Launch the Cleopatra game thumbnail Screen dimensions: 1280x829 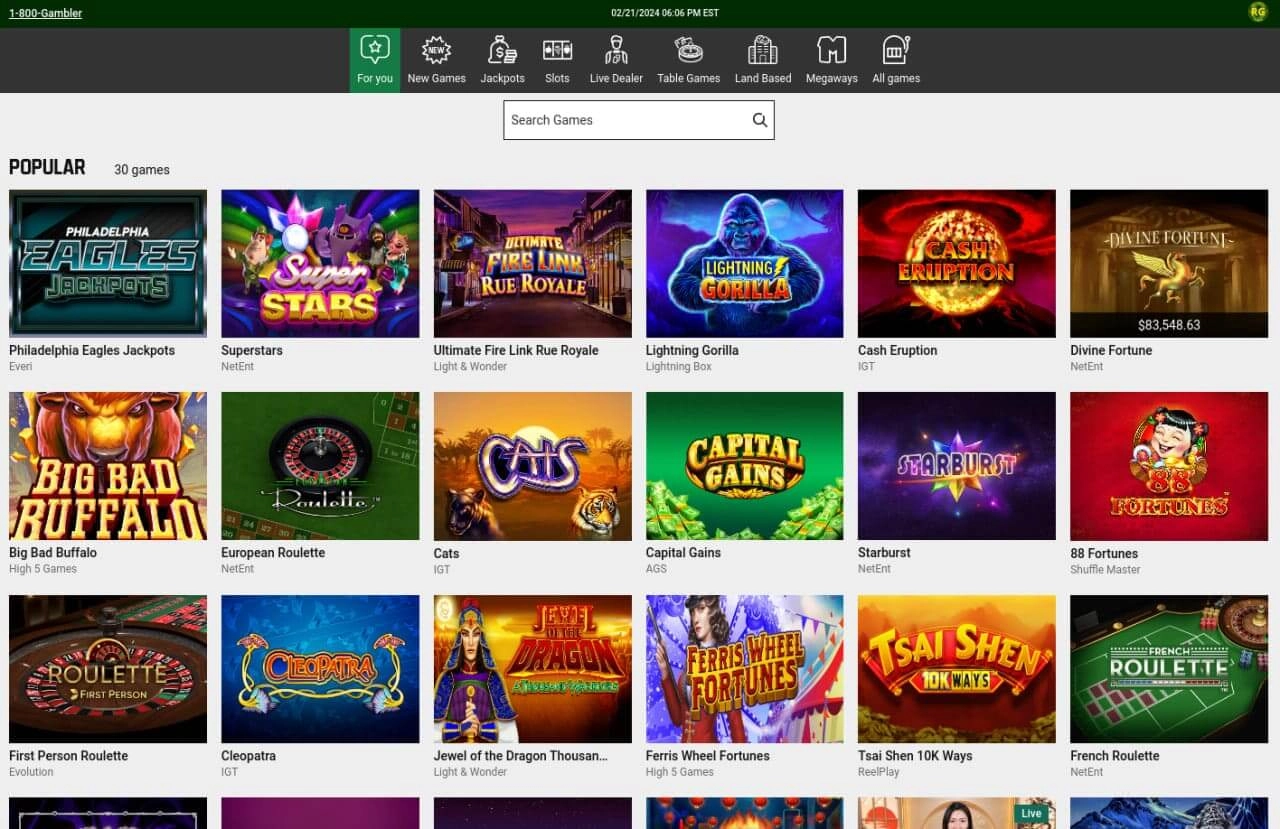pyautogui.click(x=320, y=669)
